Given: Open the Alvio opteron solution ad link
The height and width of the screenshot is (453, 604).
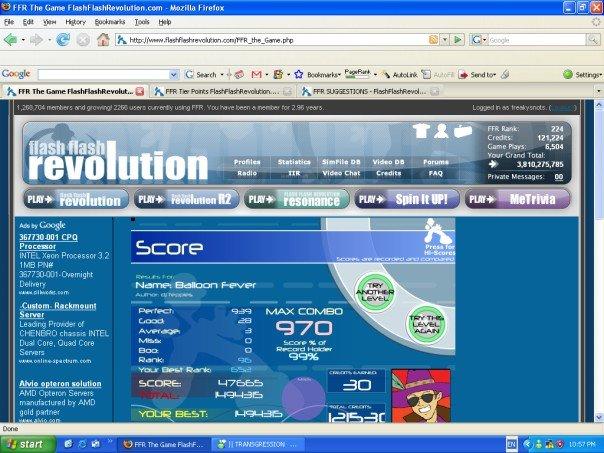Looking at the screenshot, I should pyautogui.click(x=60, y=384).
